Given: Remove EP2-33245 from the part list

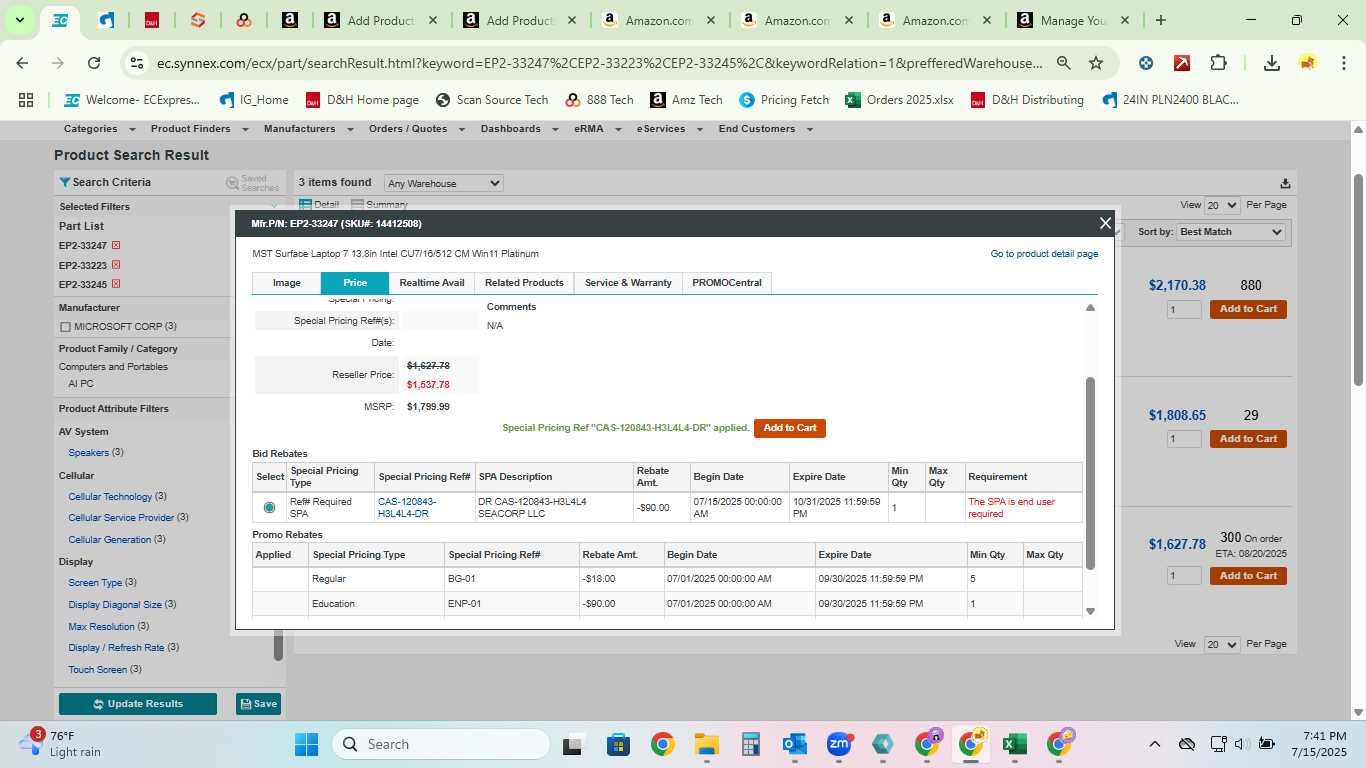Looking at the screenshot, I should [116, 284].
